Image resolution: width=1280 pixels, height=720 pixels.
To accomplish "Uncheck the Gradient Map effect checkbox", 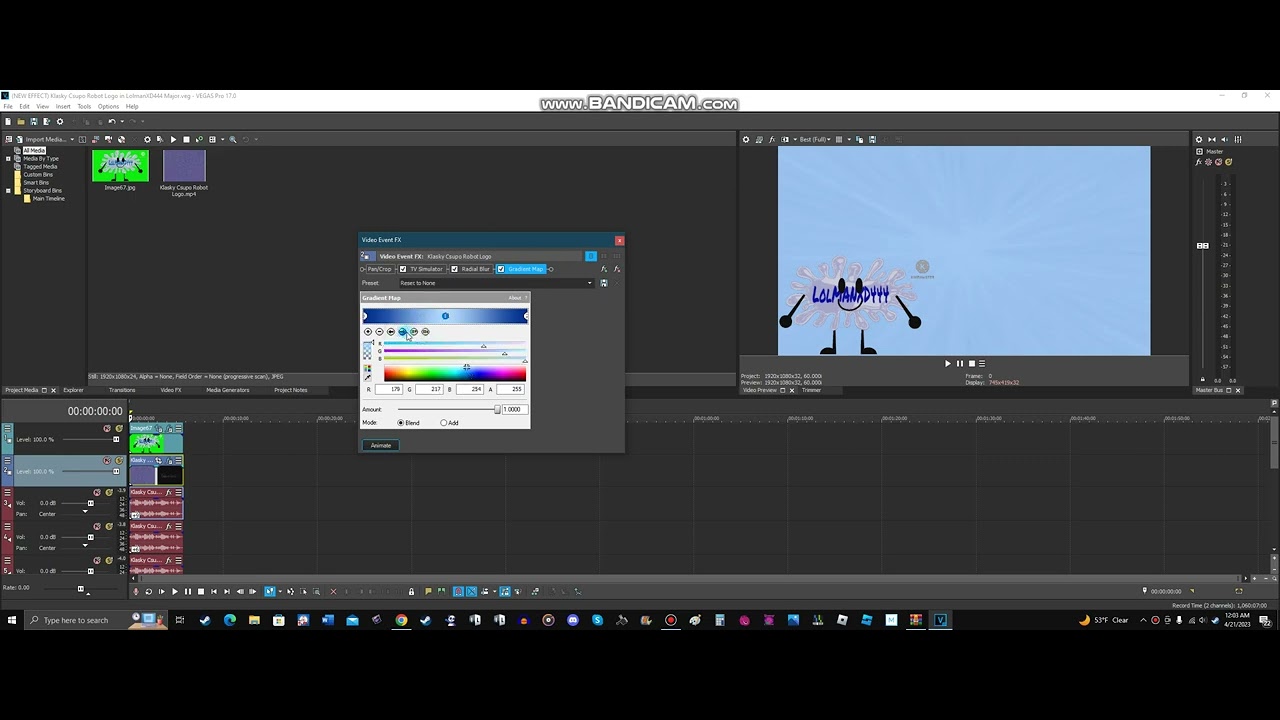I will click(x=501, y=269).
